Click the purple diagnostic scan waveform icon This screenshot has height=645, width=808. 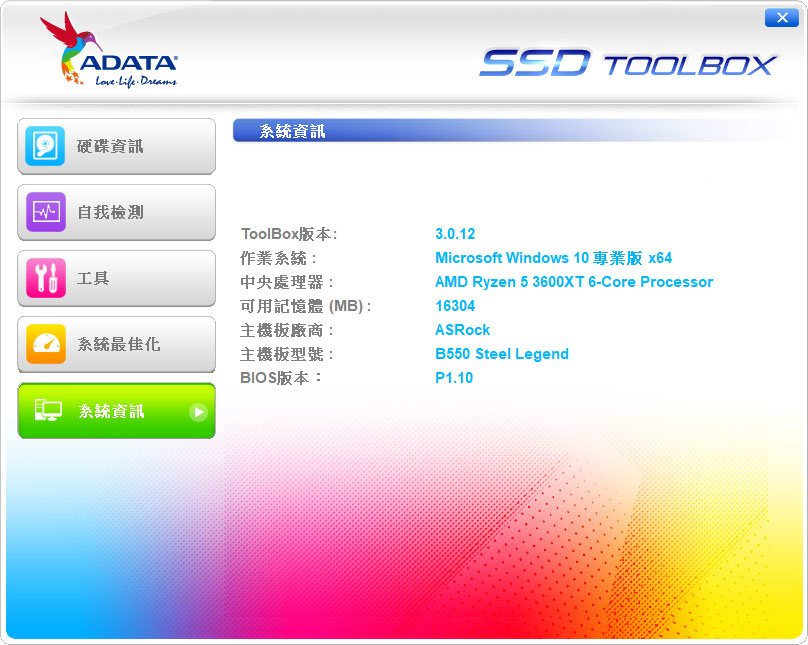tap(45, 212)
